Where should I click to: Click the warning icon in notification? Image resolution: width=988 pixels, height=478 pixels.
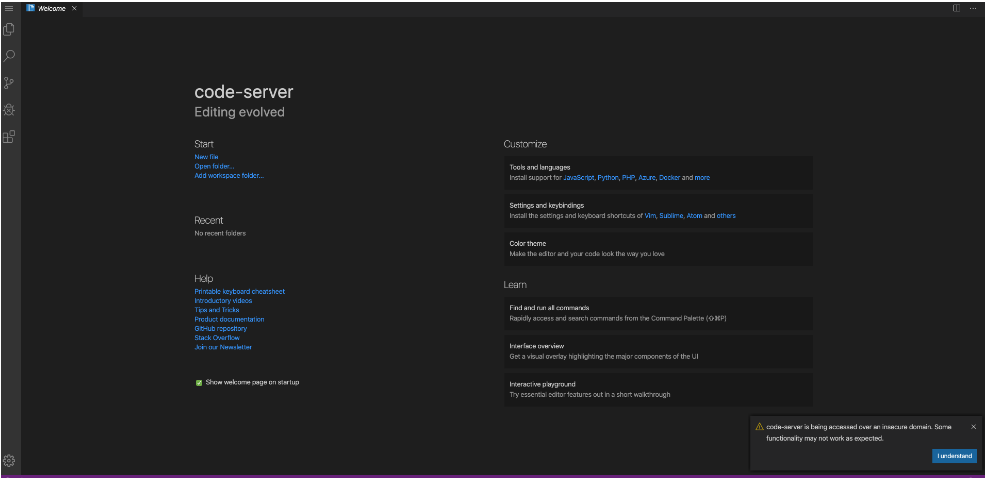click(x=759, y=426)
